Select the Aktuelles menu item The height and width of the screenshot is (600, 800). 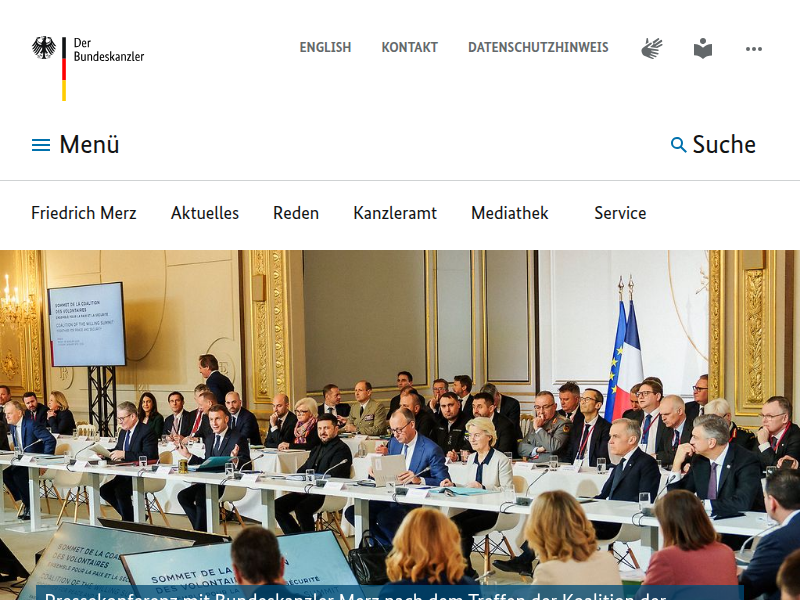pos(205,213)
